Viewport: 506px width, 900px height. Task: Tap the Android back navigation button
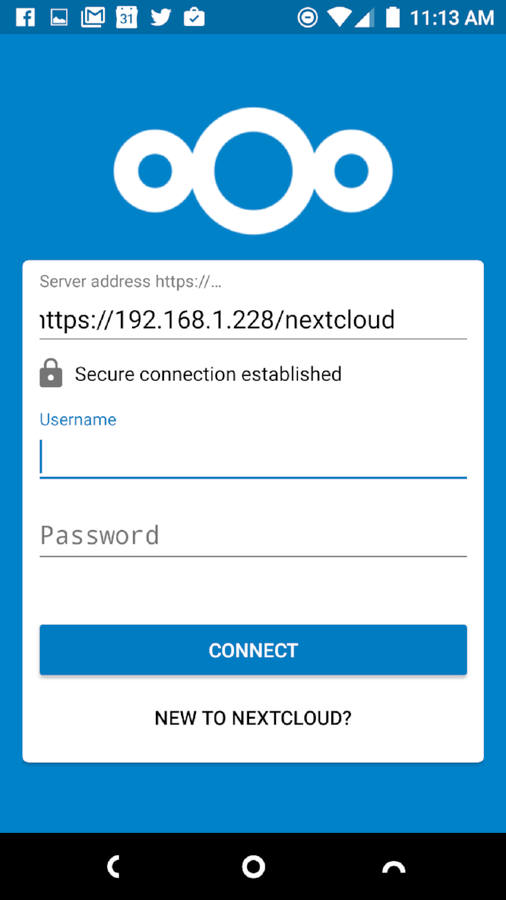pos(114,867)
